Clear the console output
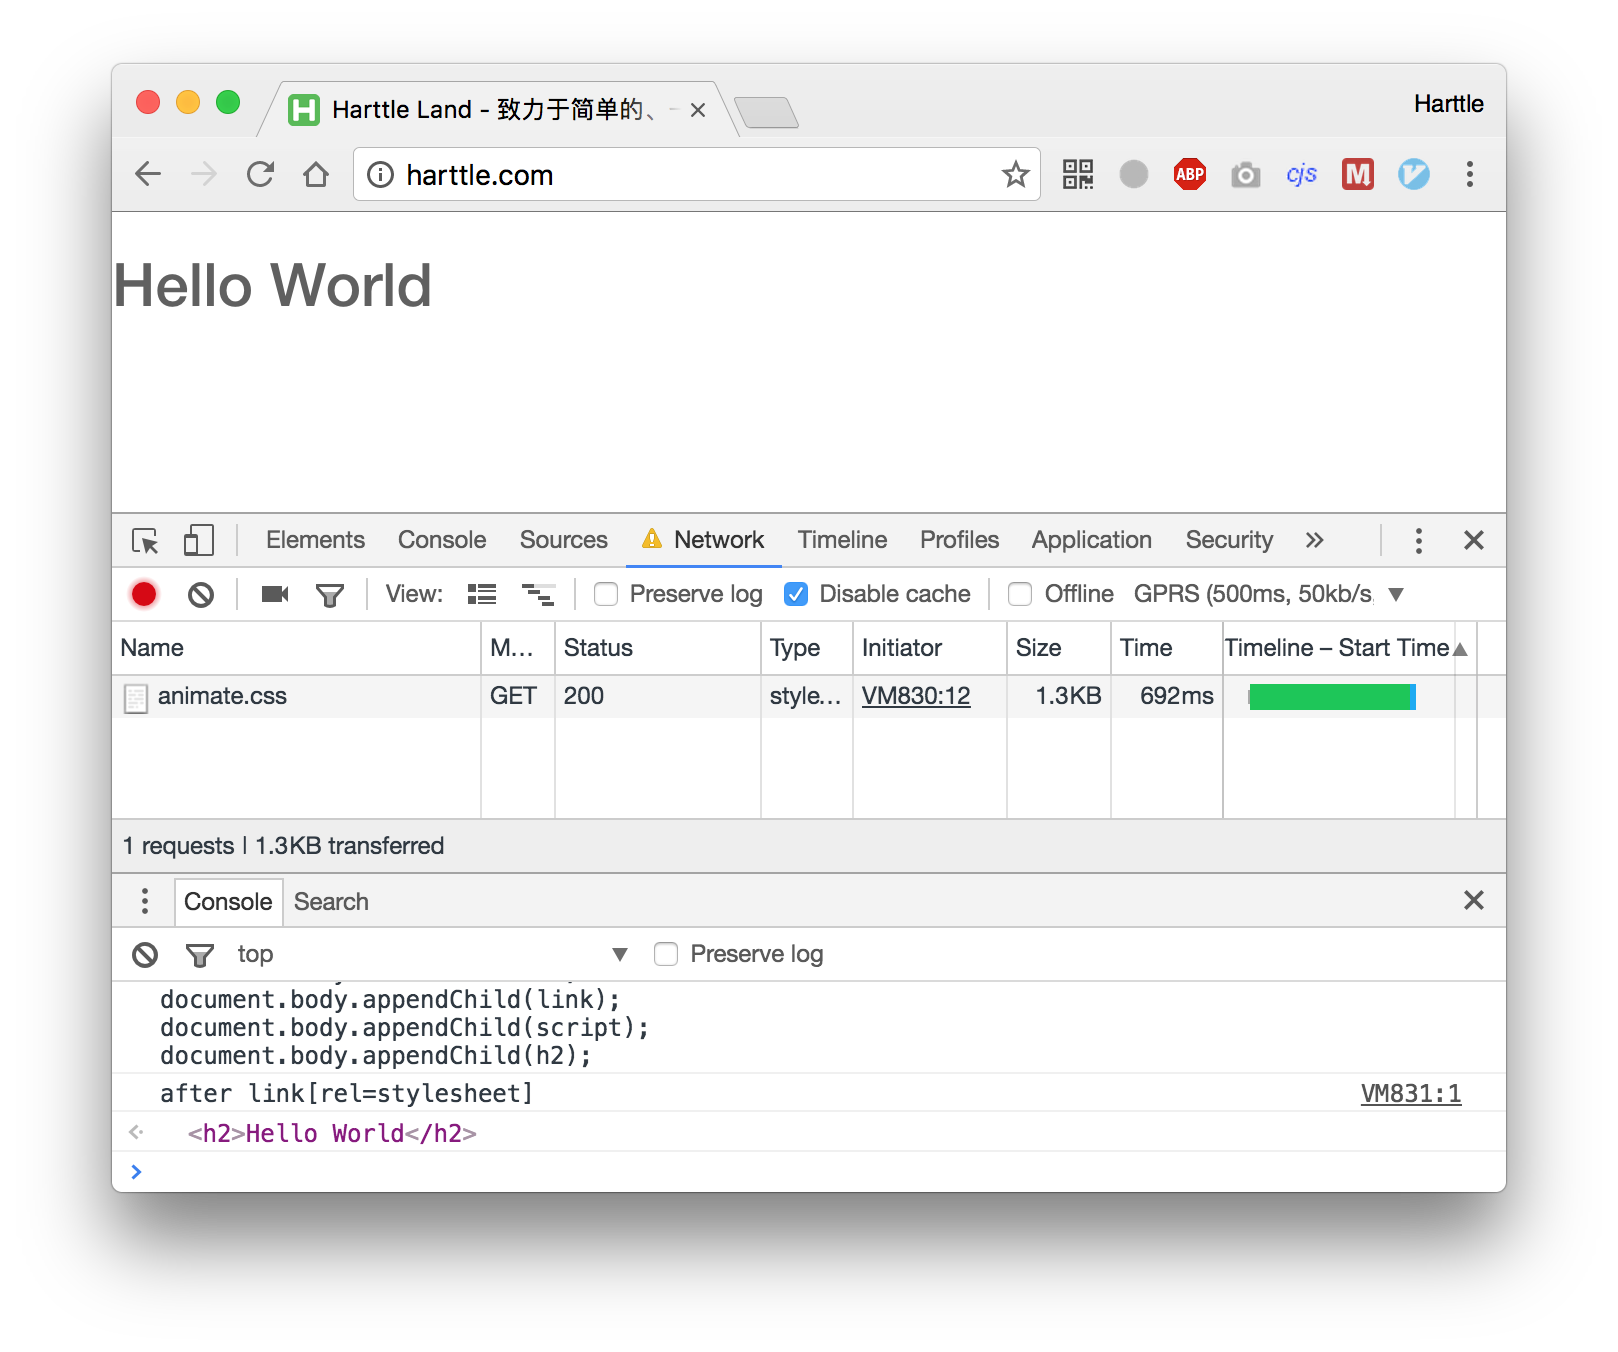Screen dimensions: 1618x1352 (144, 954)
